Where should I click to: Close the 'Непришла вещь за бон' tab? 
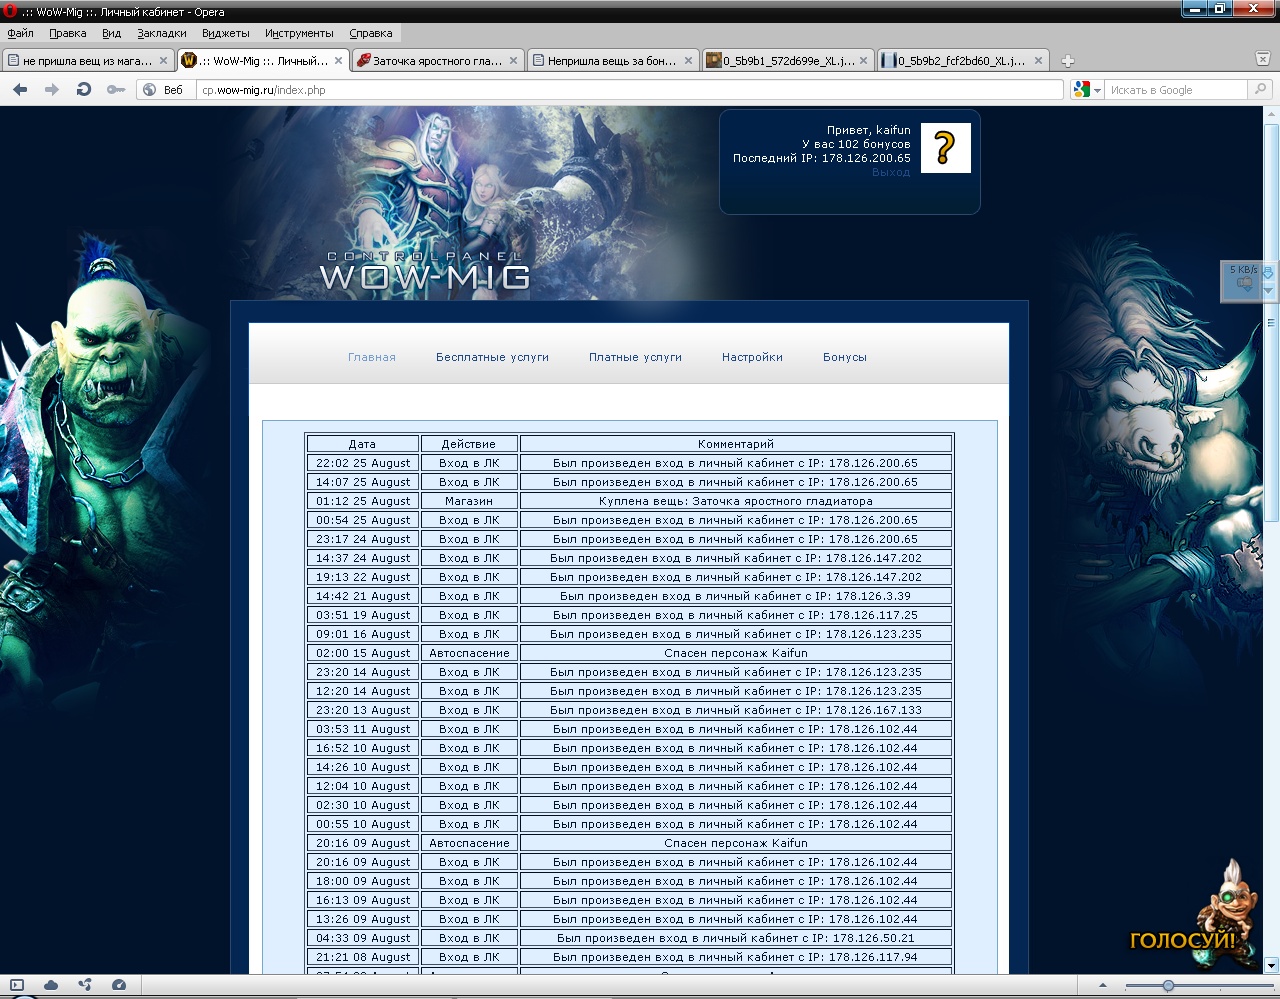click(688, 61)
